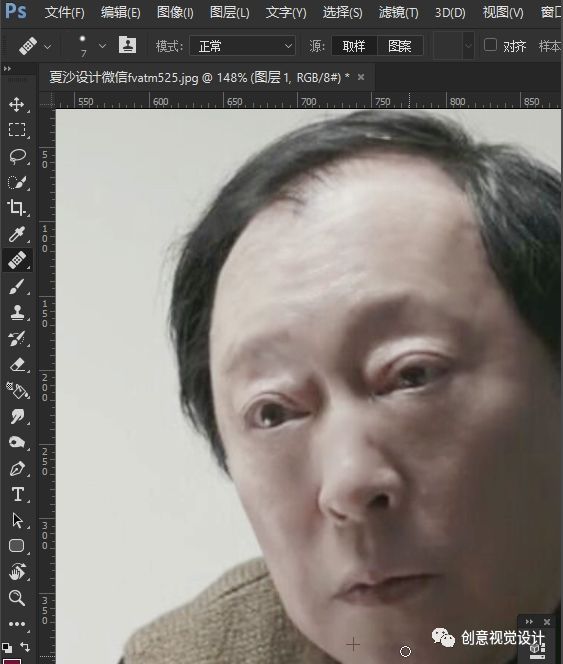Swap foreground and background colors
Screen dimensions: 563x664
tap(25, 647)
